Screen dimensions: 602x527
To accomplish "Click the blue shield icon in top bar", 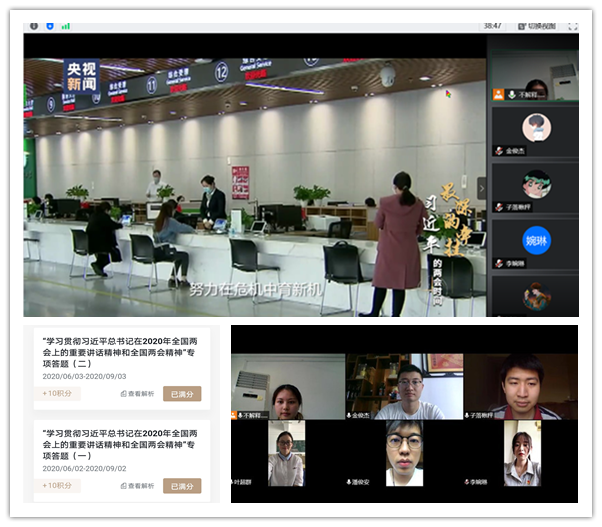I will [49, 26].
